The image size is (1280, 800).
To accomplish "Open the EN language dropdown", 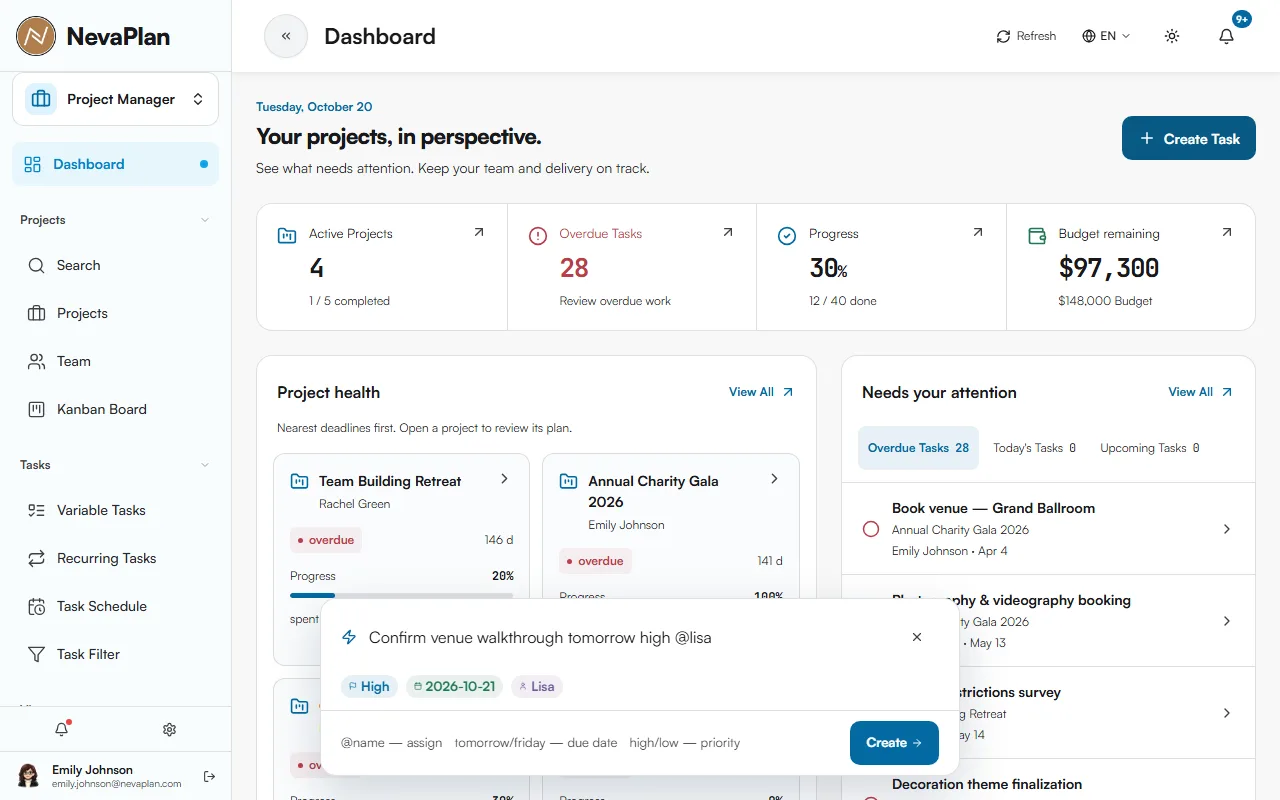I will [x=1106, y=36].
